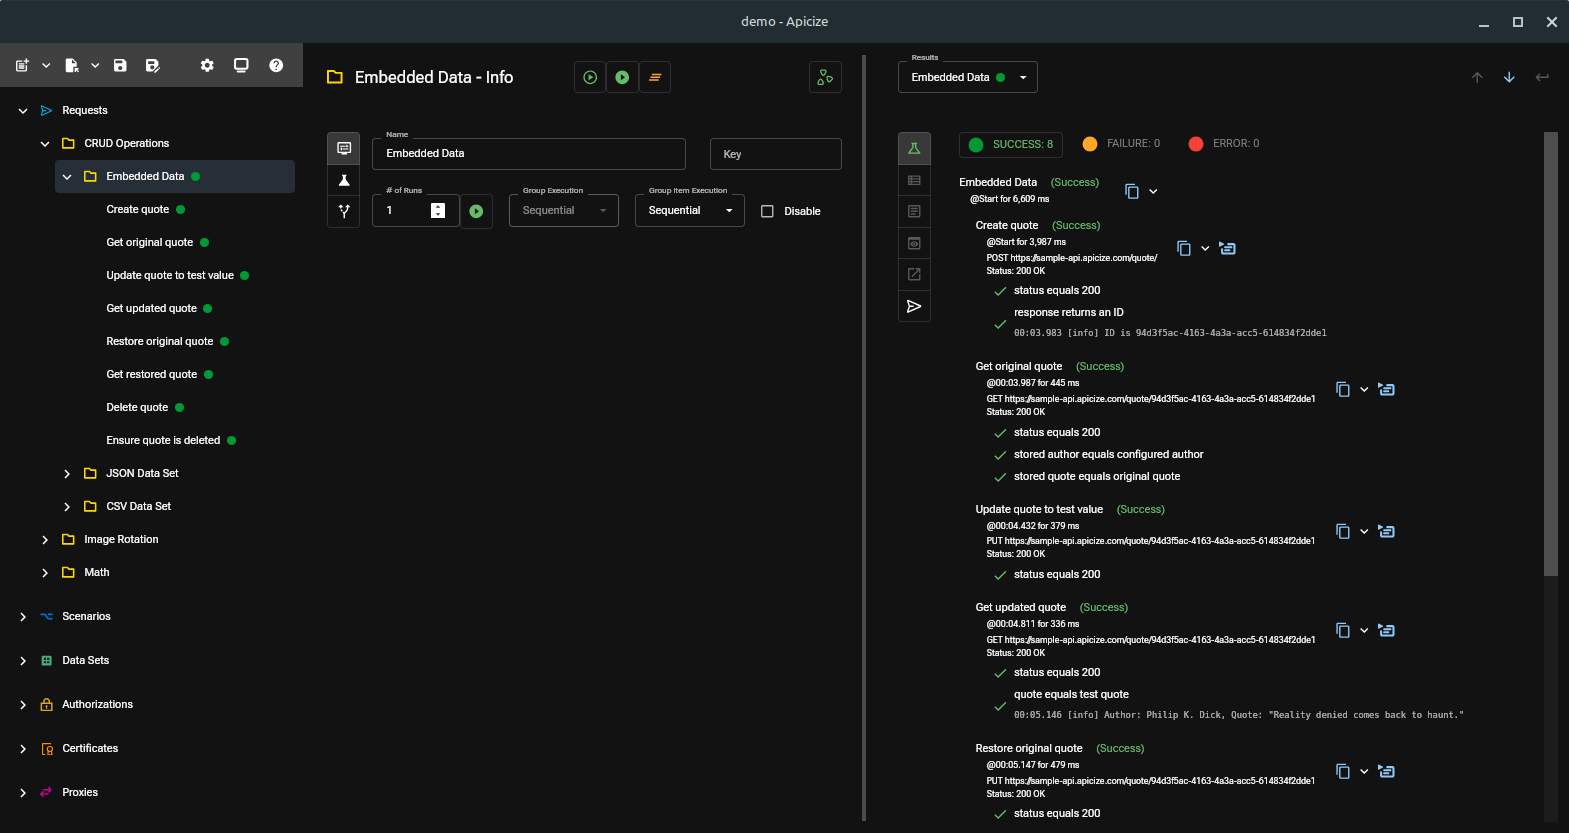Open the text document results tab
Image resolution: width=1569 pixels, height=833 pixels.
[x=914, y=211]
